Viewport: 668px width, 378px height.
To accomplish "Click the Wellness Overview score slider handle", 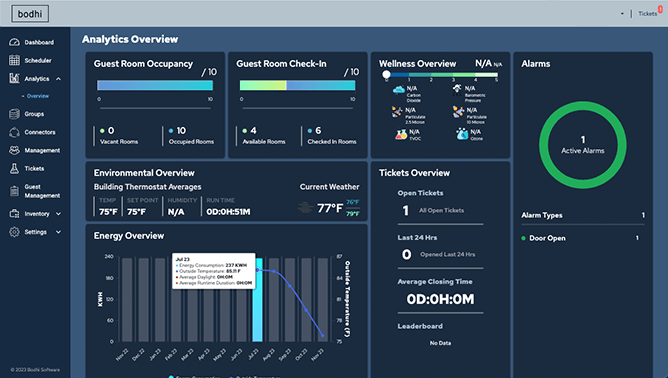I will click(386, 75).
